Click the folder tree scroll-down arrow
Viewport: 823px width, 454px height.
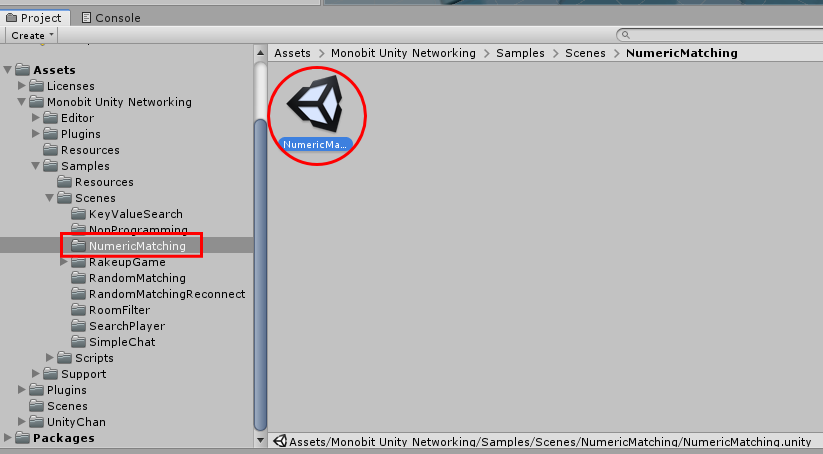[260, 440]
